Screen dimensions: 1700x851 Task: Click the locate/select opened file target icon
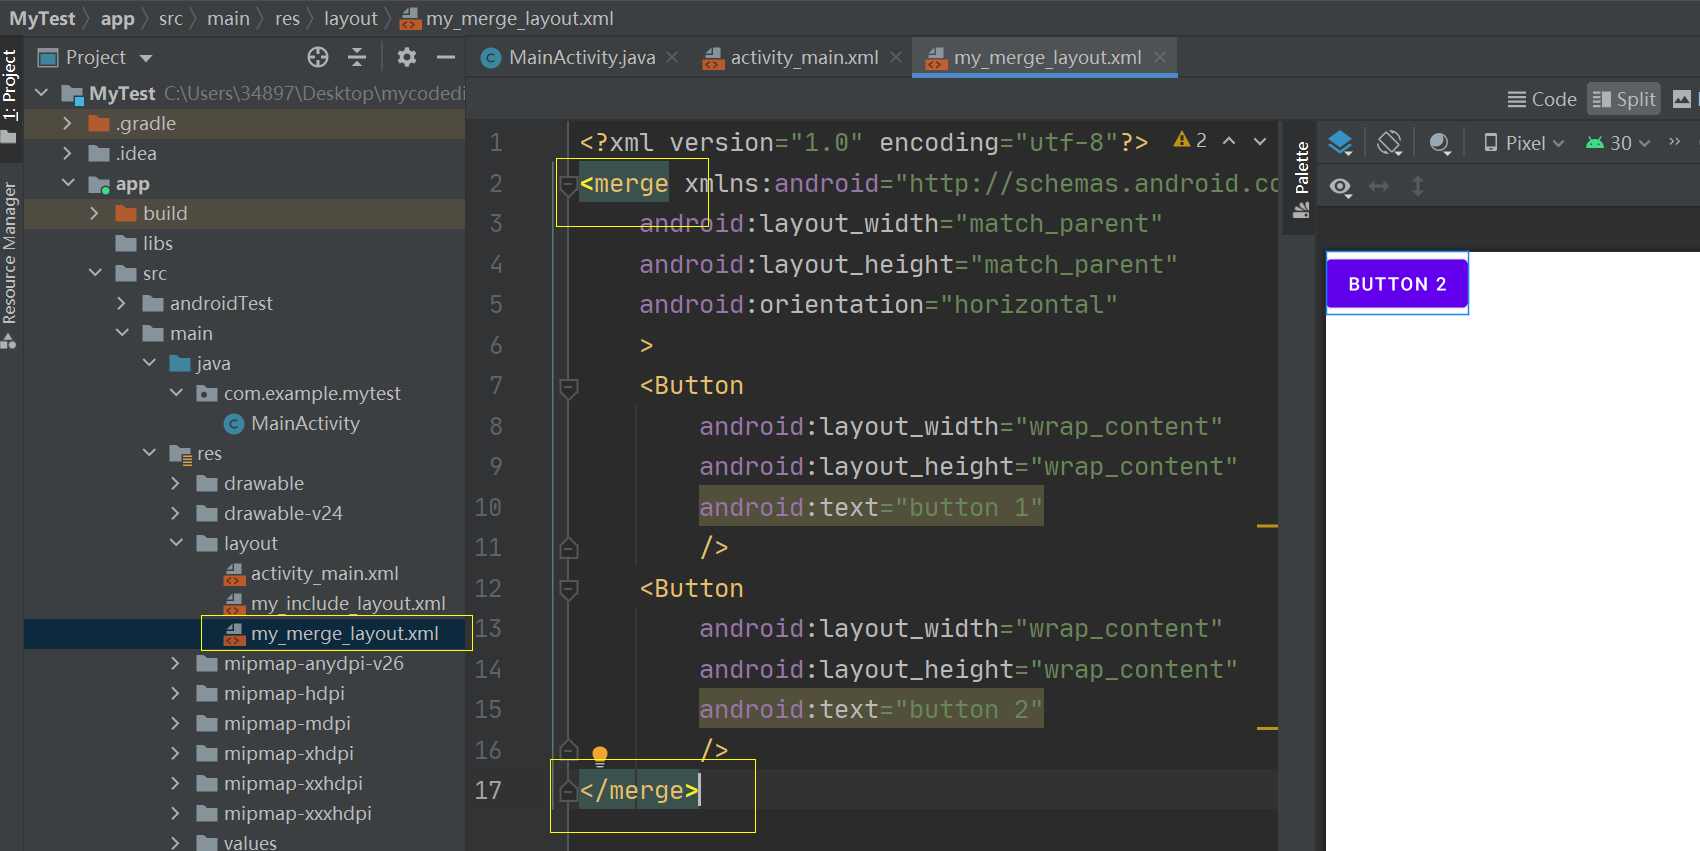click(x=318, y=57)
